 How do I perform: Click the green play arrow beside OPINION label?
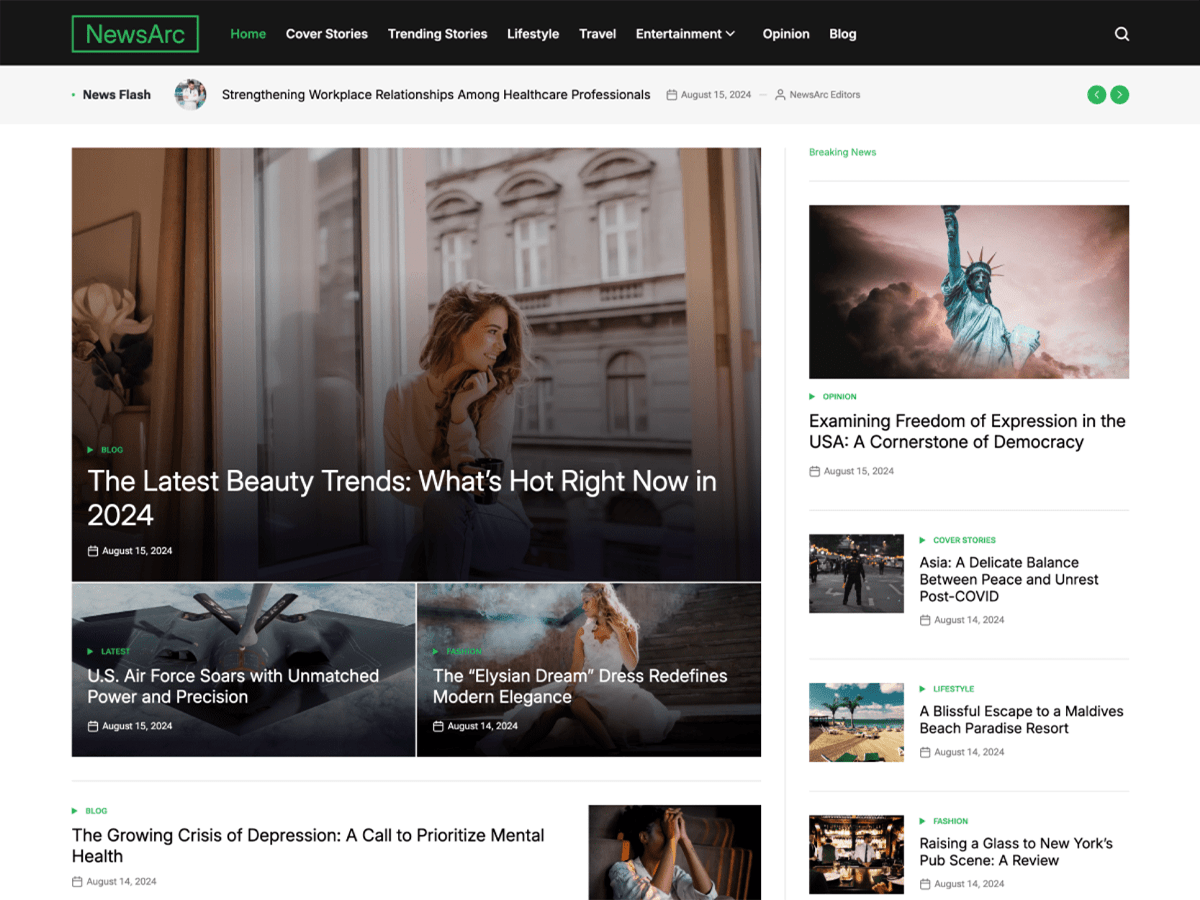pyautogui.click(x=812, y=396)
